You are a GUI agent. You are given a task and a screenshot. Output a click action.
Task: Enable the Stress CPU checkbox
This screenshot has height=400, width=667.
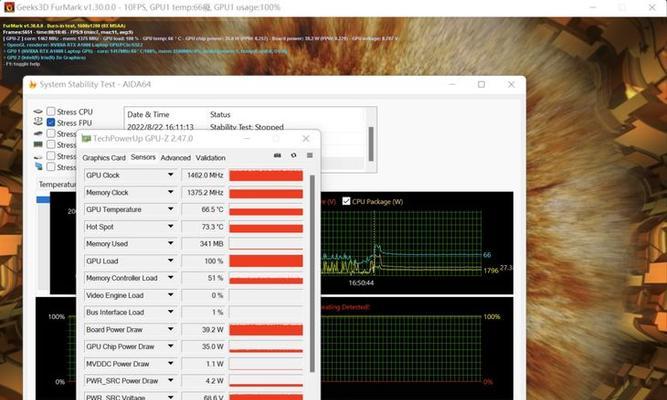click(x=51, y=111)
